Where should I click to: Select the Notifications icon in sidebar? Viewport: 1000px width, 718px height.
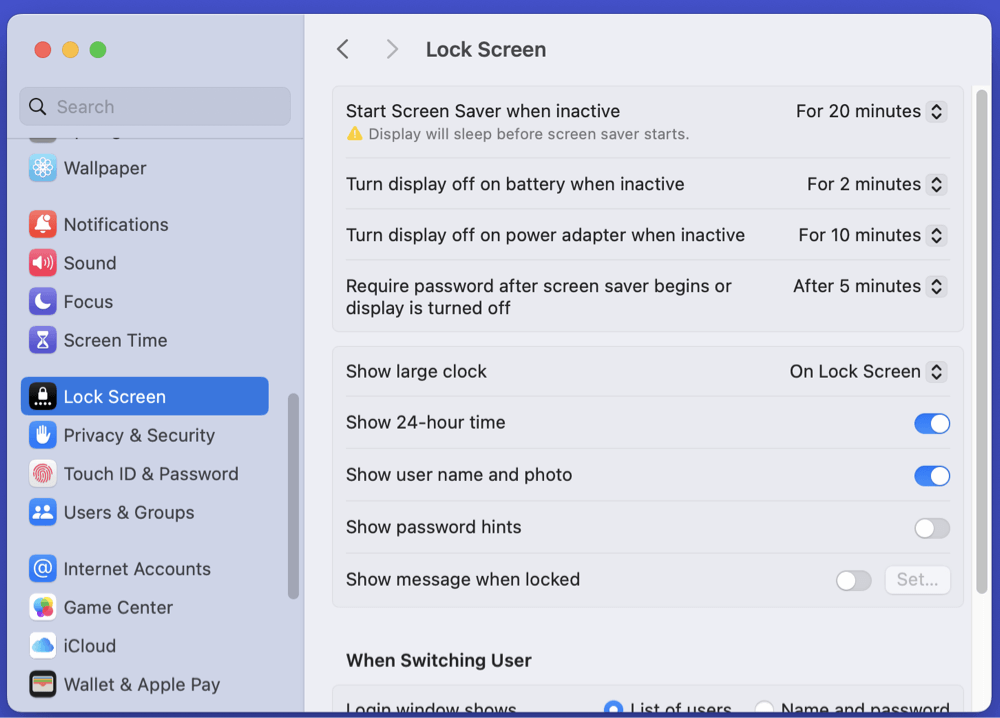click(x=42, y=224)
